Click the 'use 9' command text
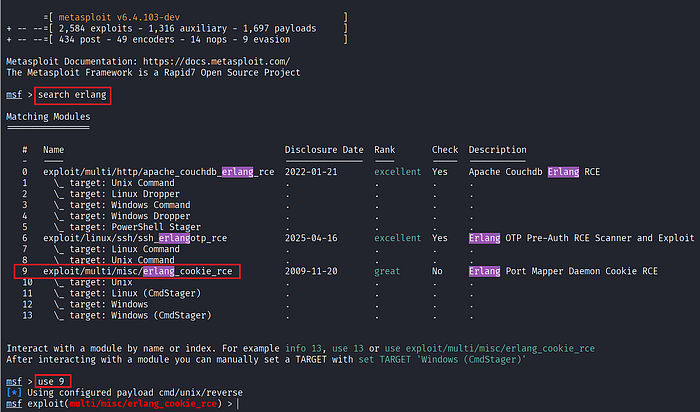The width and height of the screenshot is (700, 412). [51, 381]
